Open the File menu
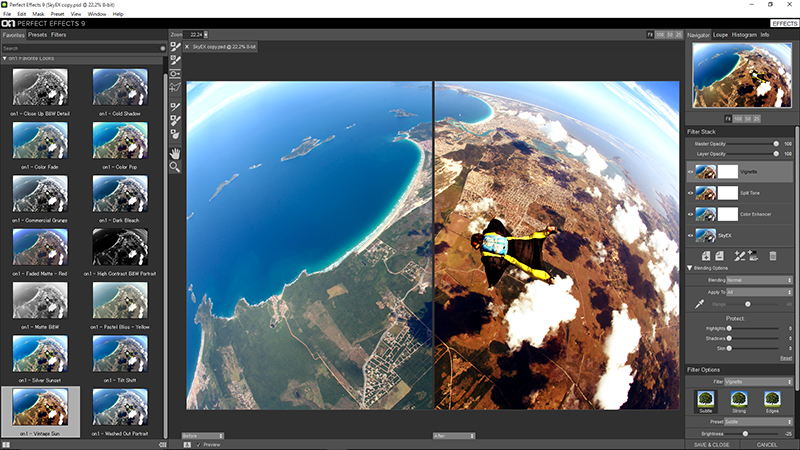The width and height of the screenshot is (800, 450). tap(7, 14)
